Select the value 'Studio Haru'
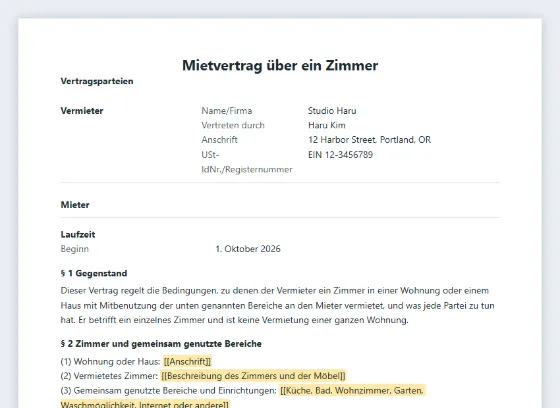Image resolution: width=560 pixels, height=408 pixels. coord(332,111)
